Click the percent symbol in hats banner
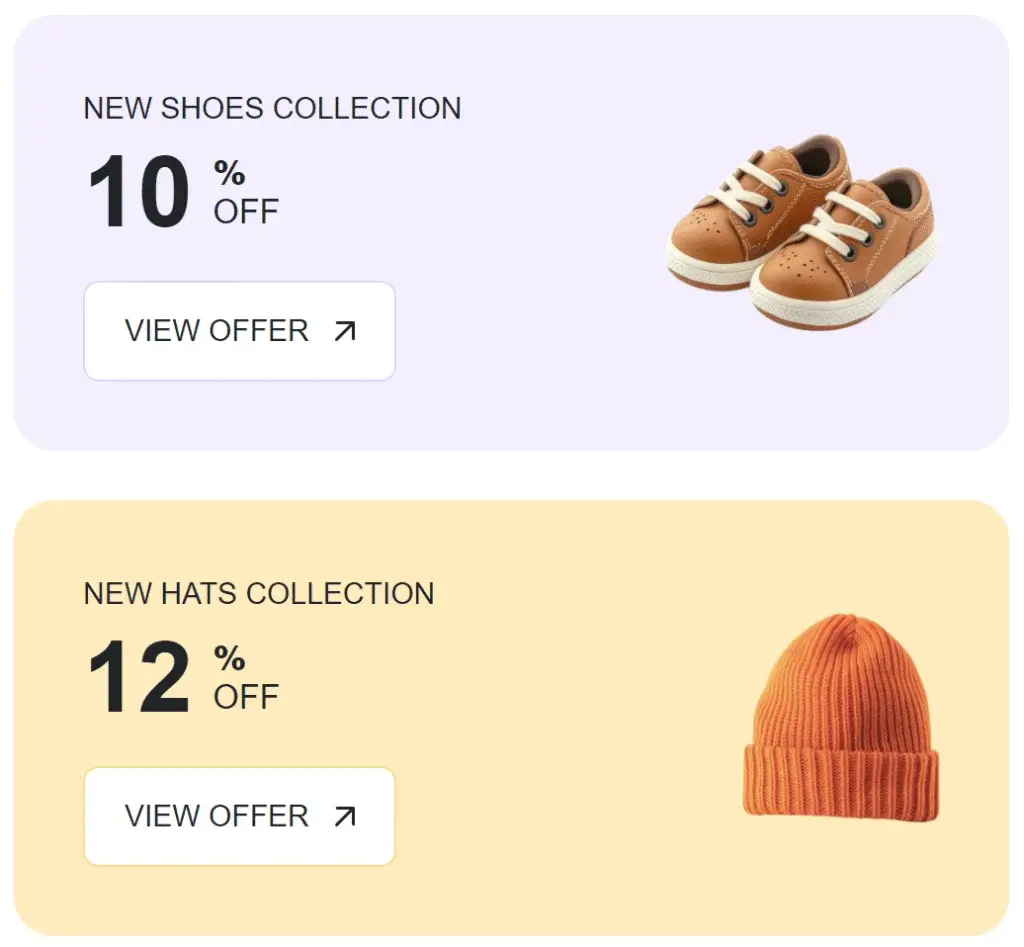 (229, 658)
